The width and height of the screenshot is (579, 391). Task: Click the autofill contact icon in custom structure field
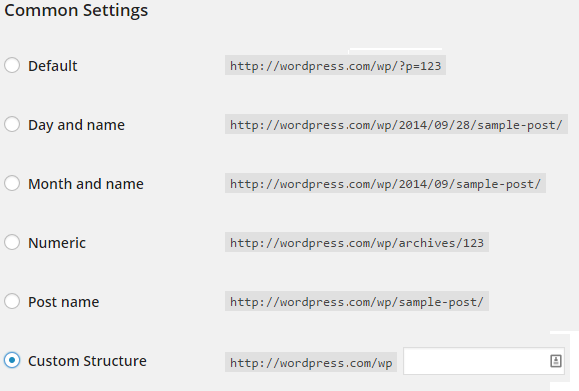pos(556,361)
